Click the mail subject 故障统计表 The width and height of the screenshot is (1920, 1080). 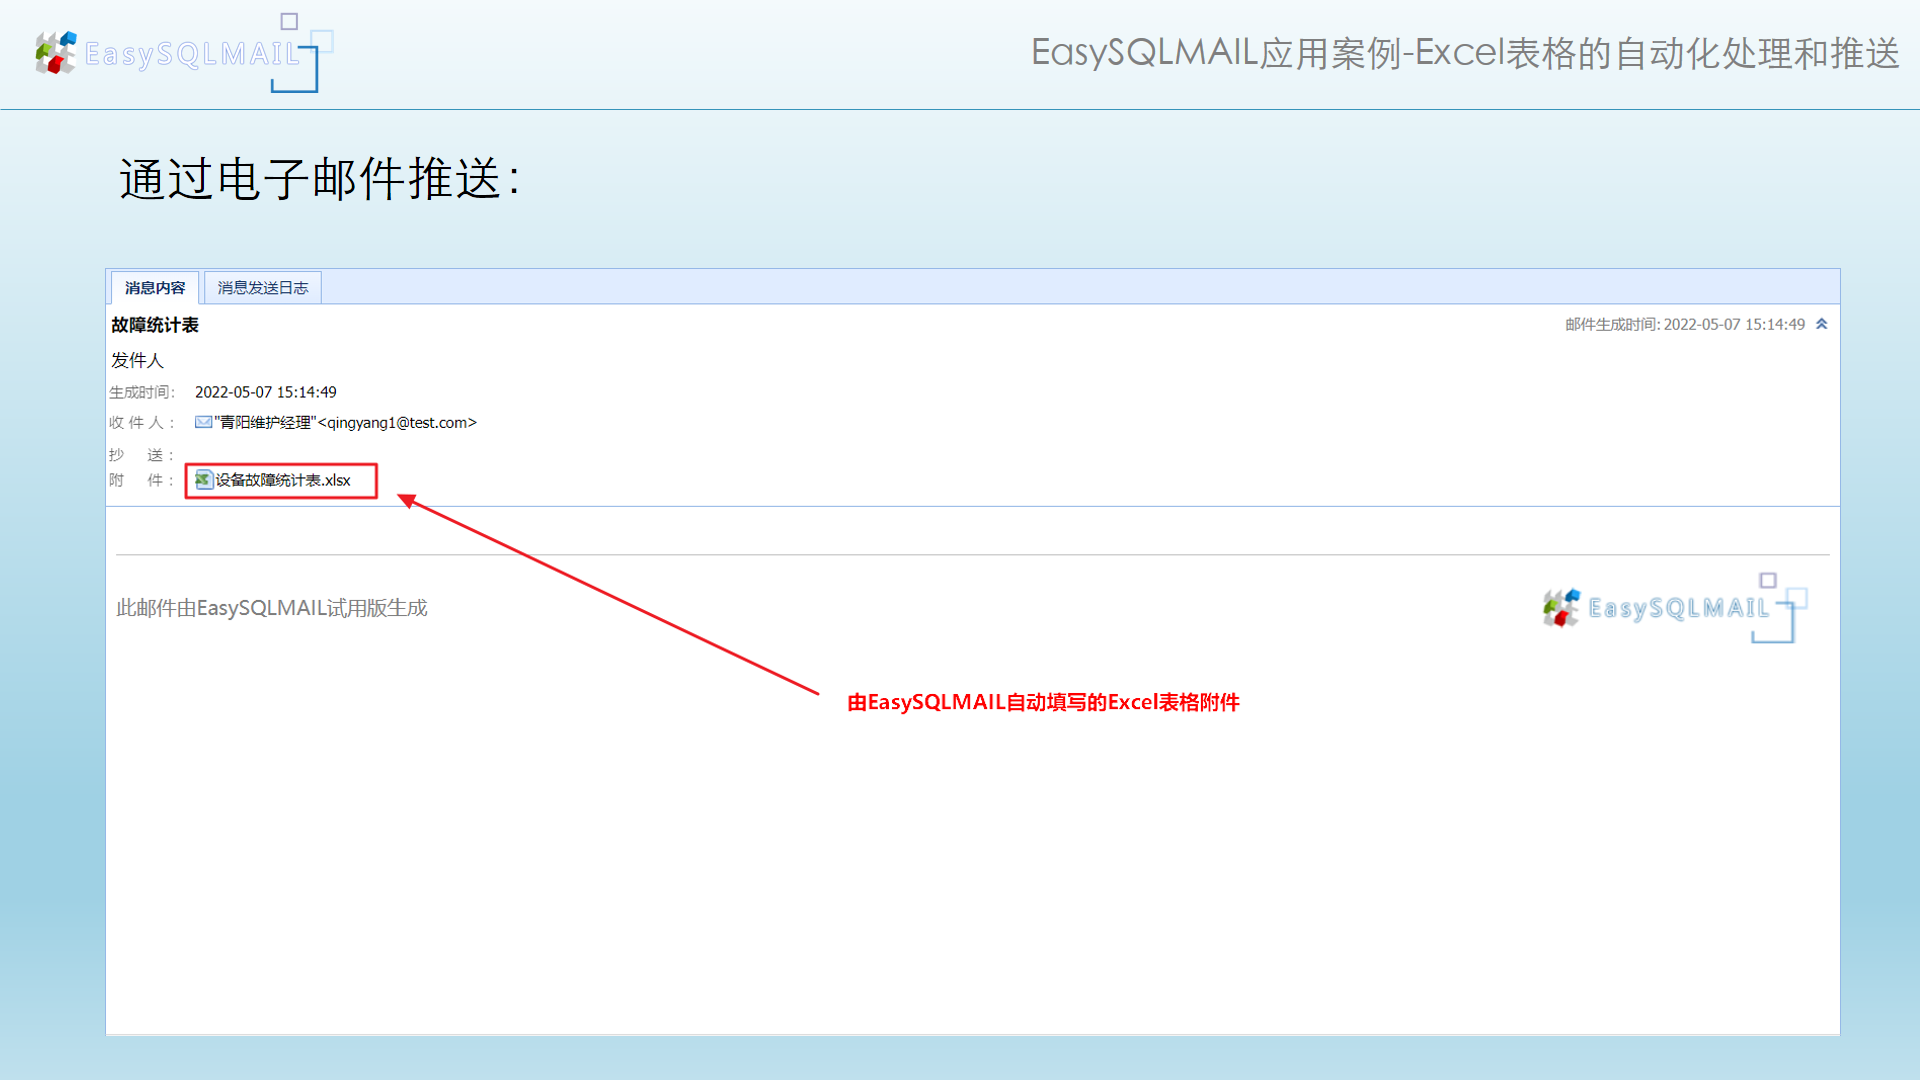(155, 325)
